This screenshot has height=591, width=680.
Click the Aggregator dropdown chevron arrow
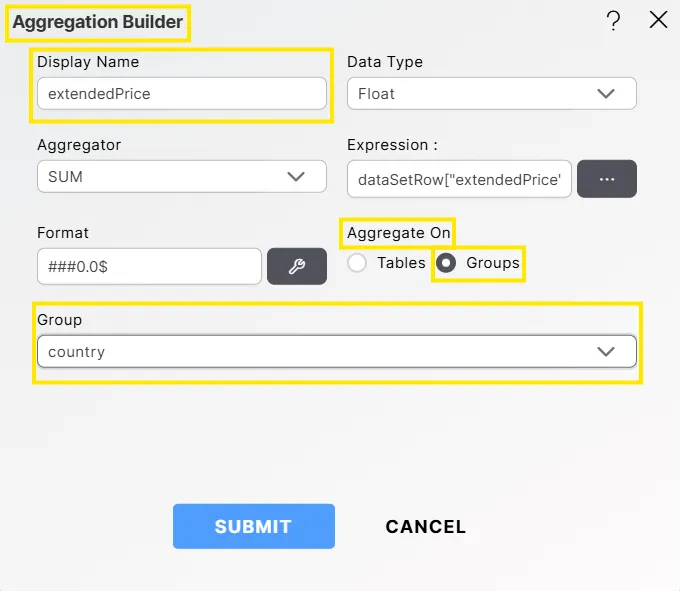[296, 176]
